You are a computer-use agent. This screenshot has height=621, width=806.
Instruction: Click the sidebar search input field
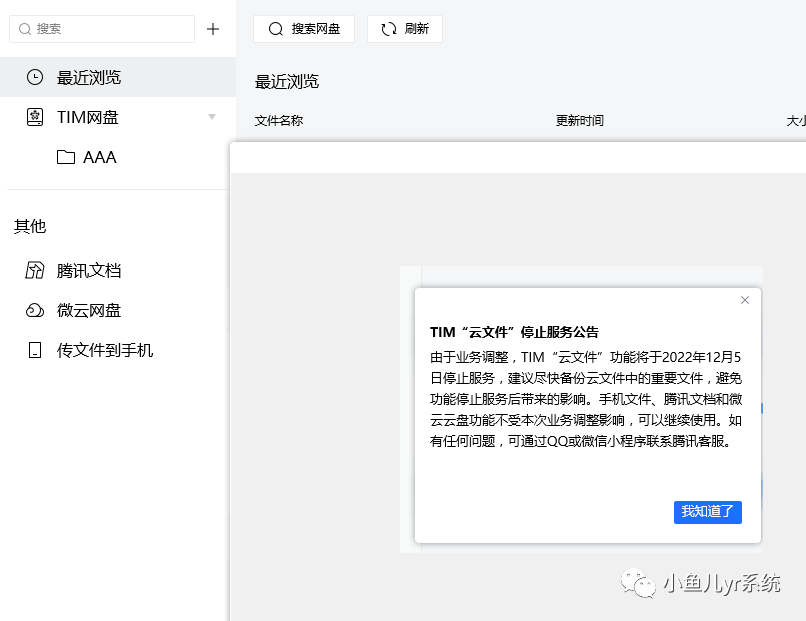pos(102,29)
